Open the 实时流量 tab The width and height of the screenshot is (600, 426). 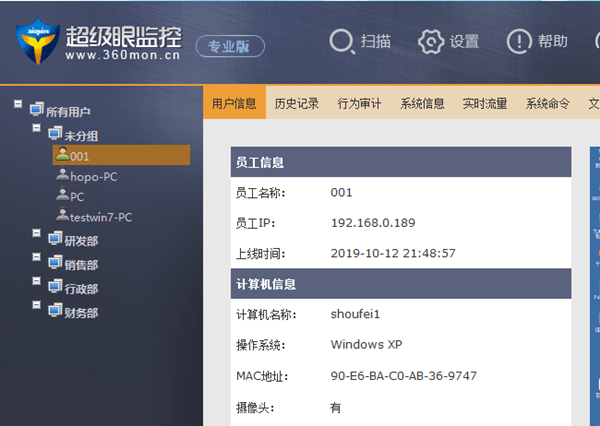tap(485, 103)
